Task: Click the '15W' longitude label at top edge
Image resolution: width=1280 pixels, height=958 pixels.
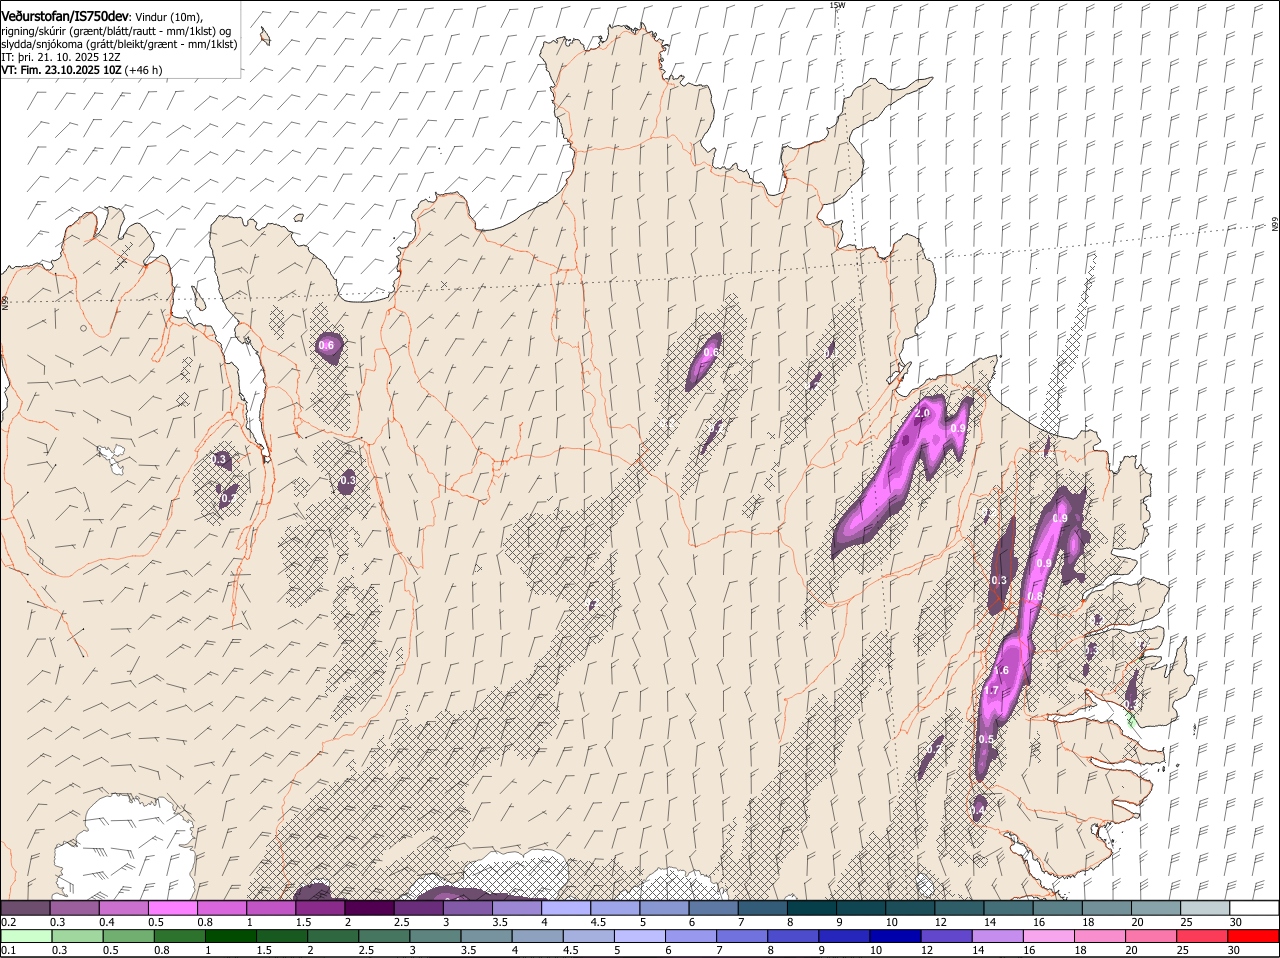Action: 837,5
